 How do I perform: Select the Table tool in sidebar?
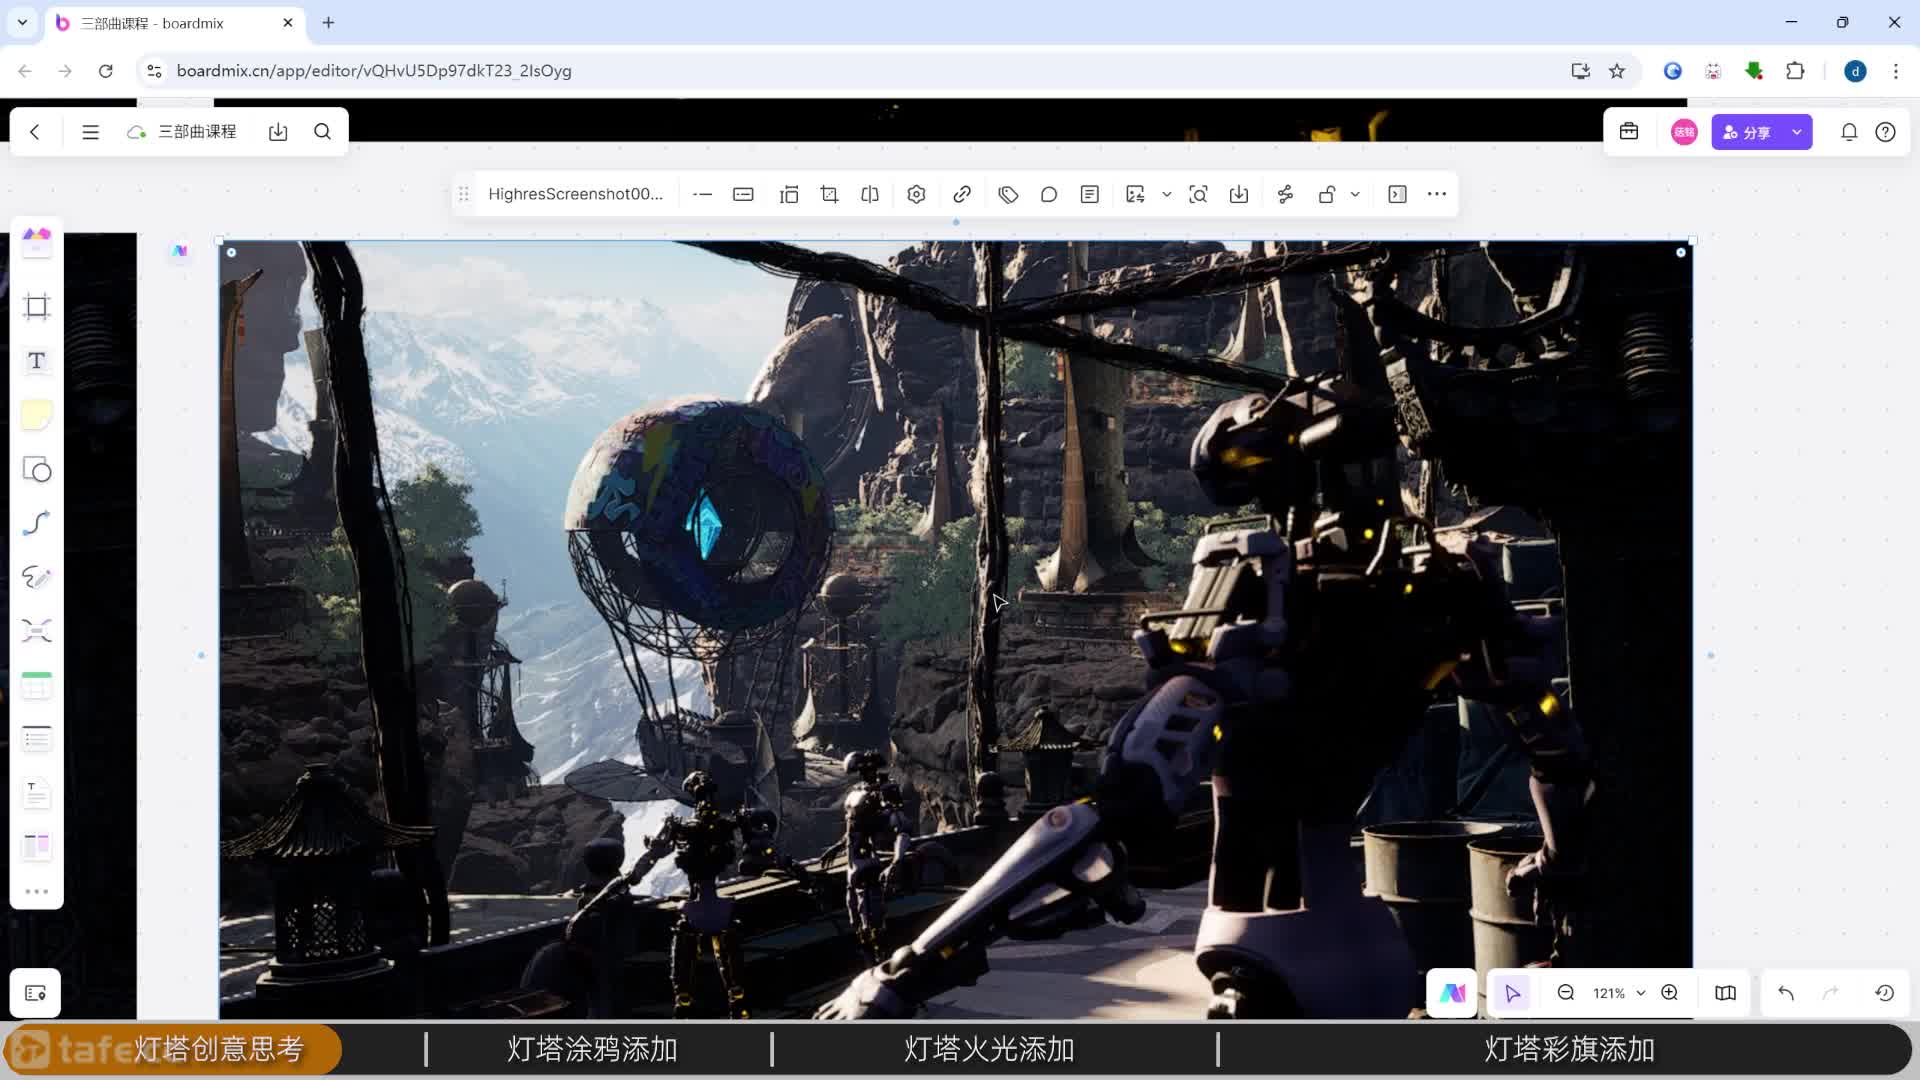pos(37,685)
